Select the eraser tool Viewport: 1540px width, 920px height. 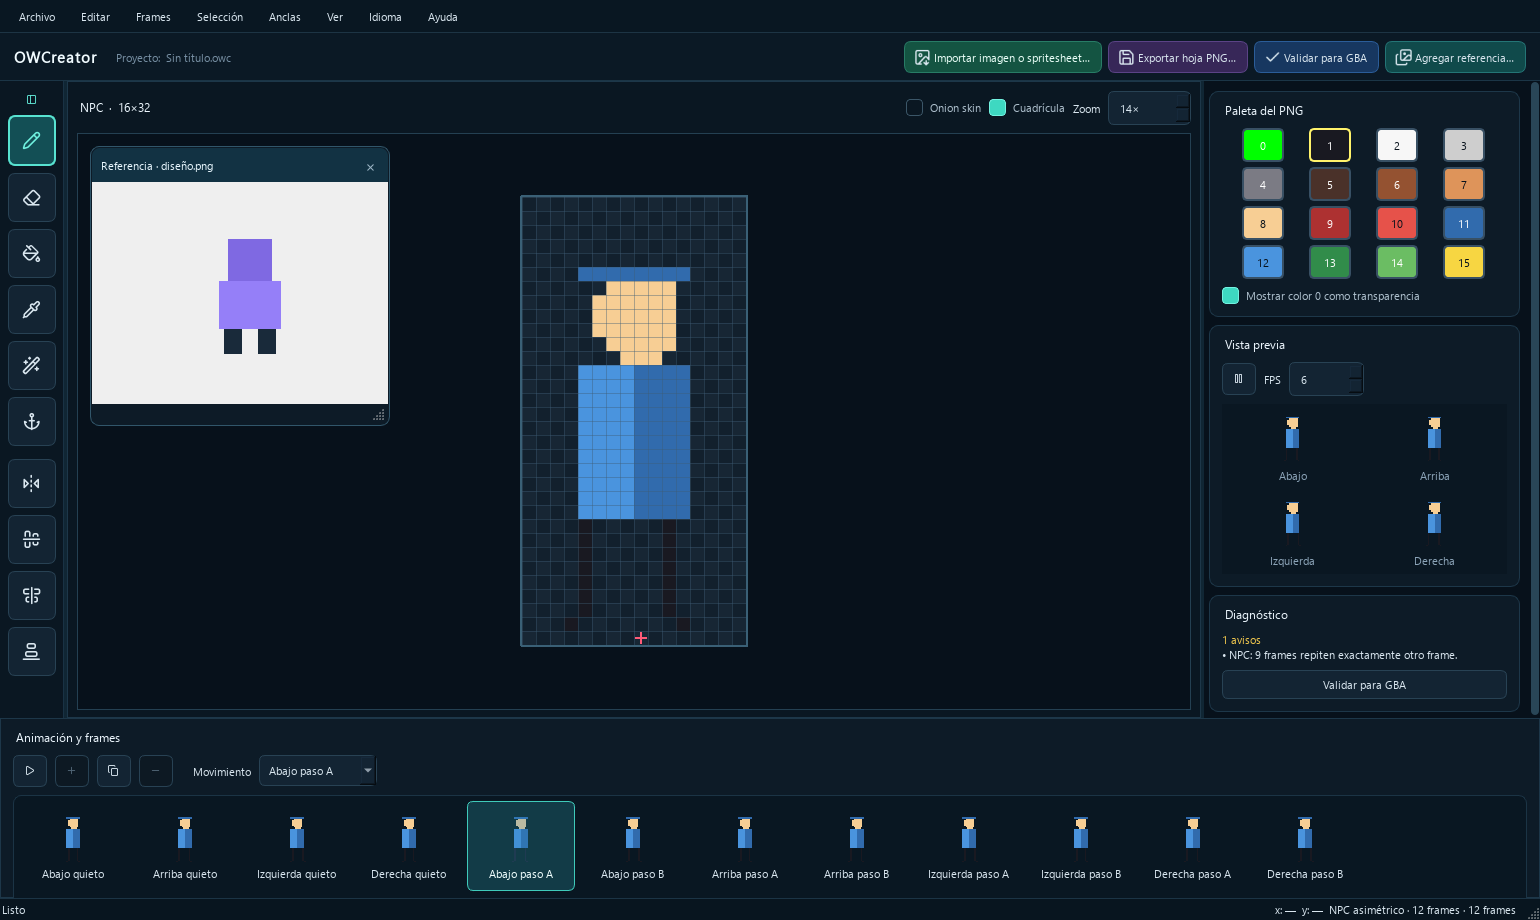point(32,197)
